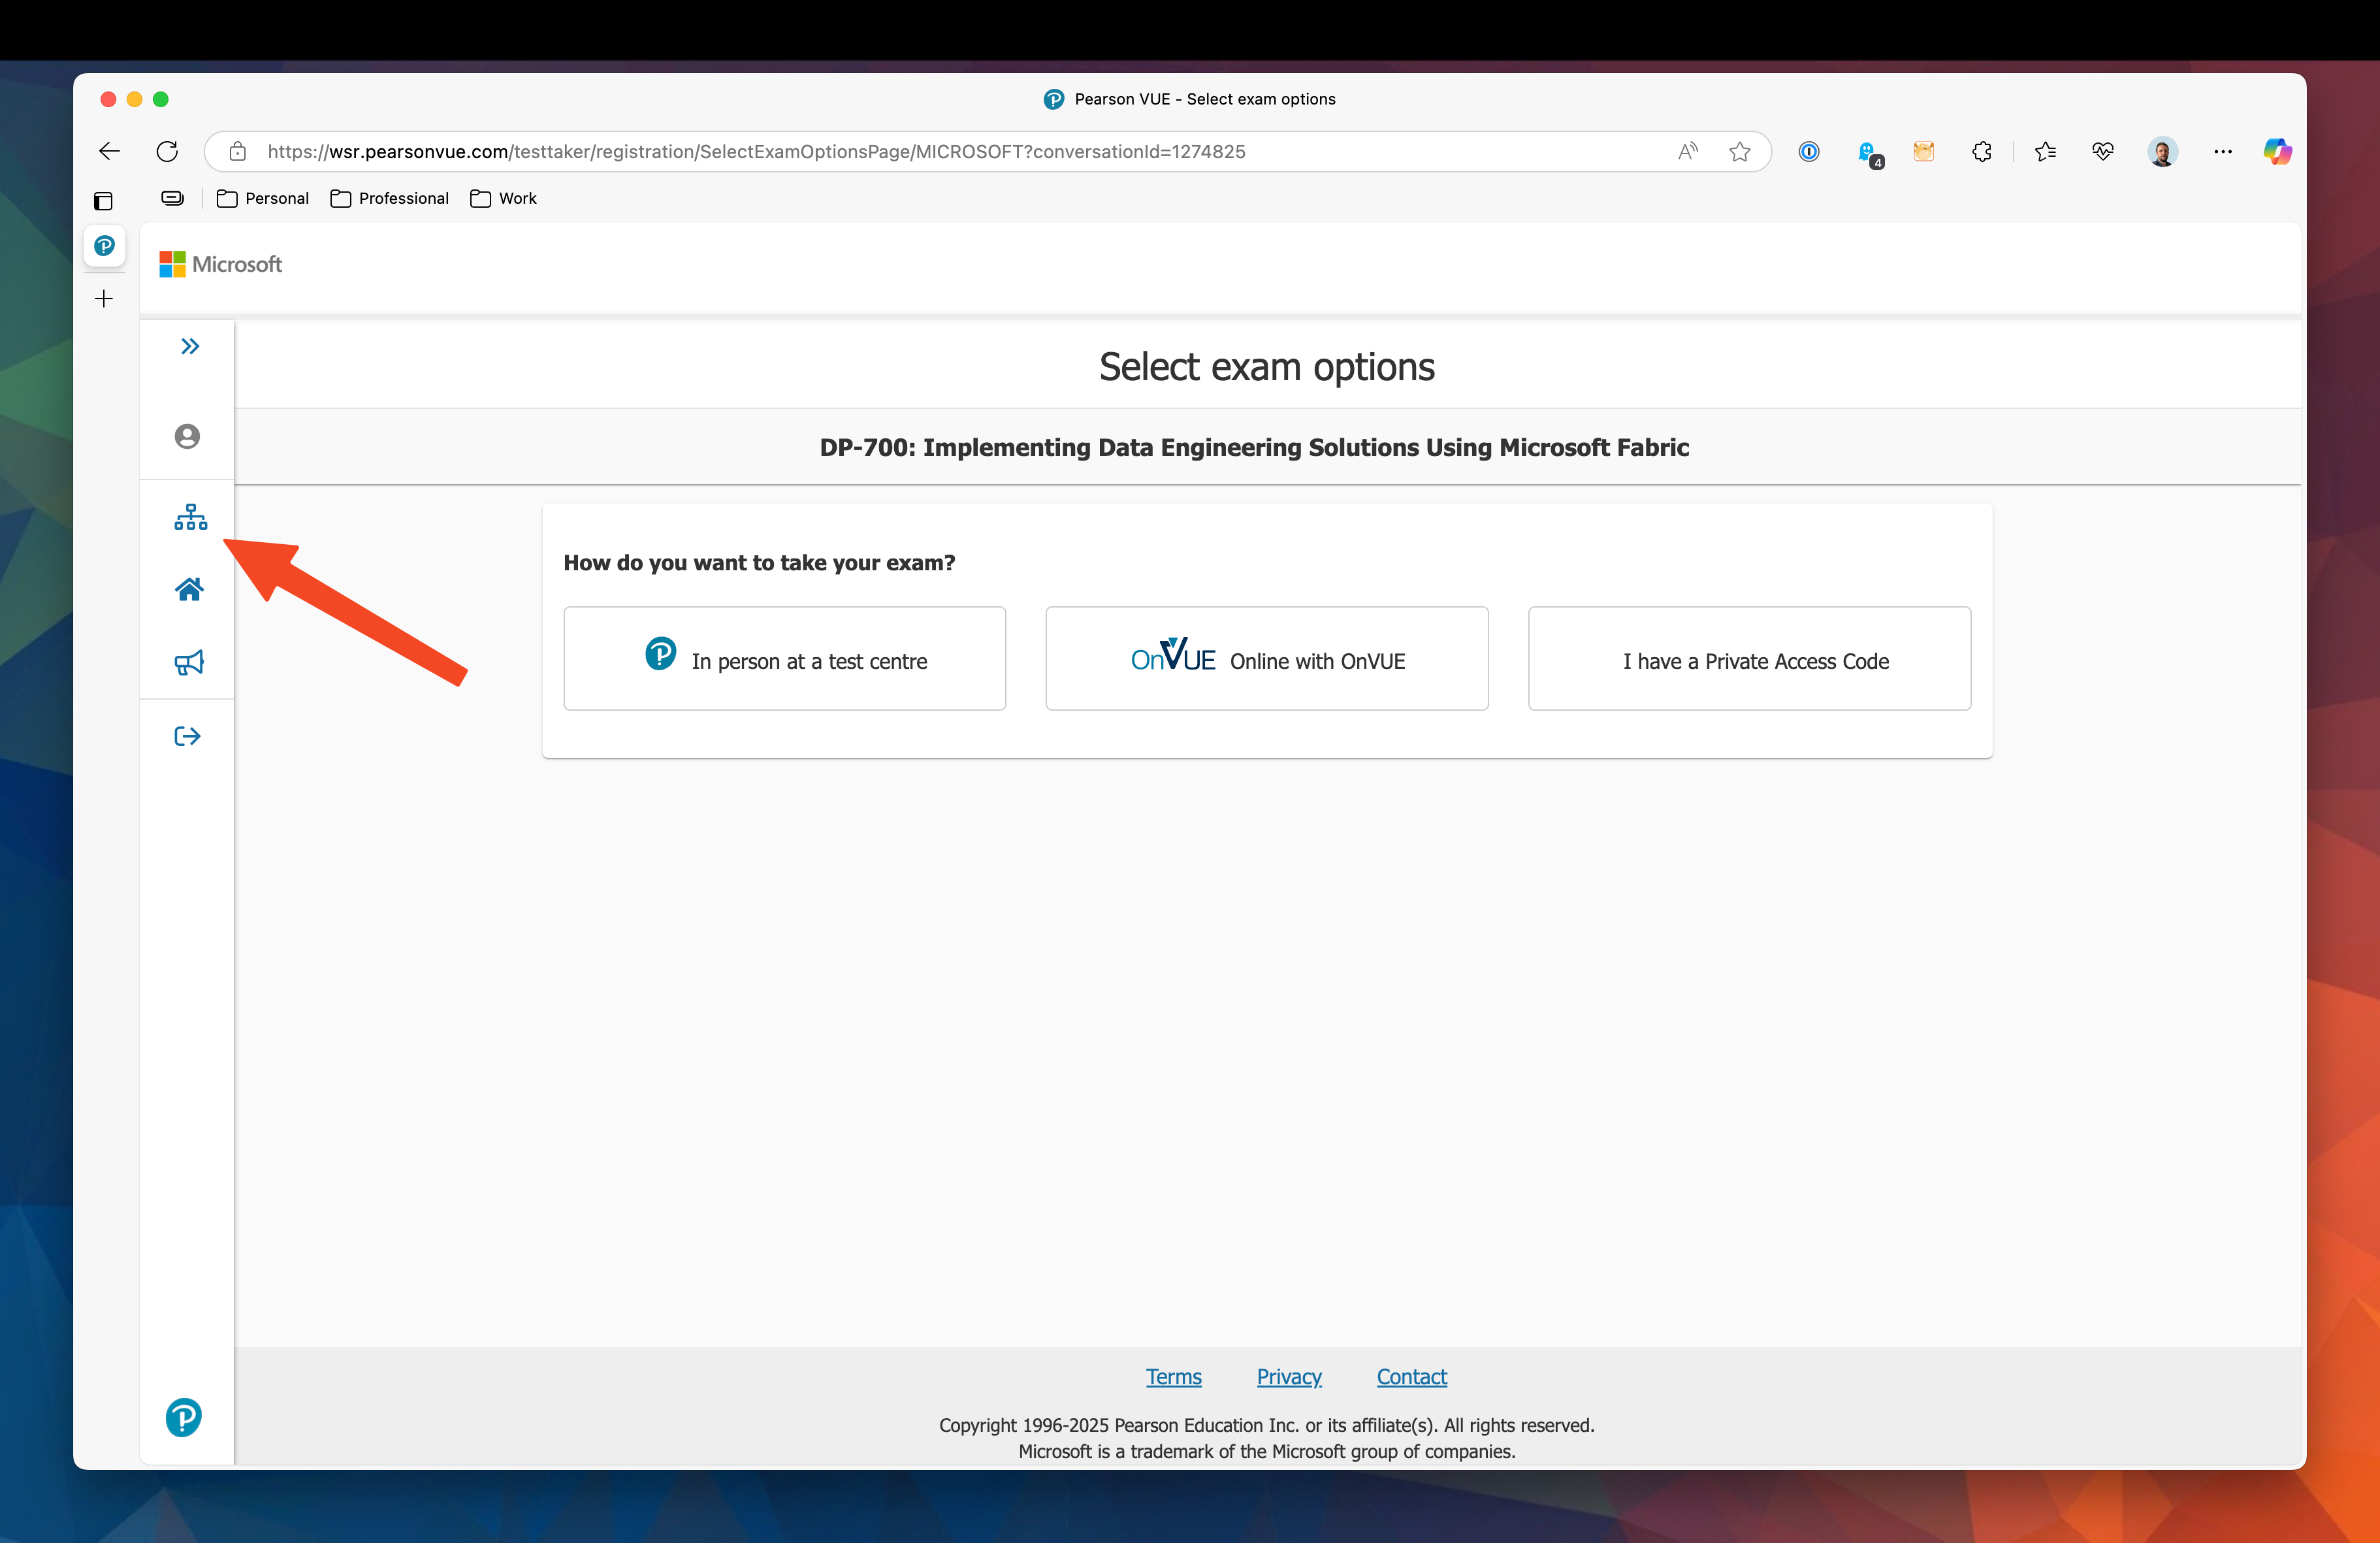
Task: Click the DP-700 exam title text
Action: (1254, 447)
